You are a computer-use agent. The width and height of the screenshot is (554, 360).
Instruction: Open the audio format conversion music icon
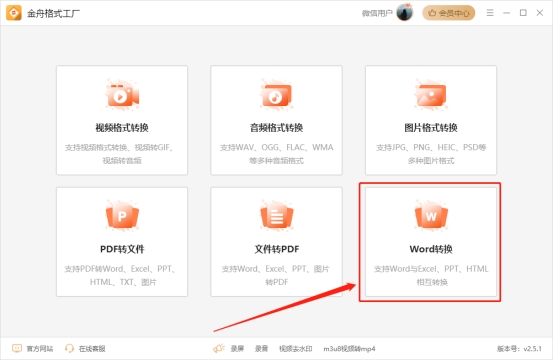click(277, 95)
